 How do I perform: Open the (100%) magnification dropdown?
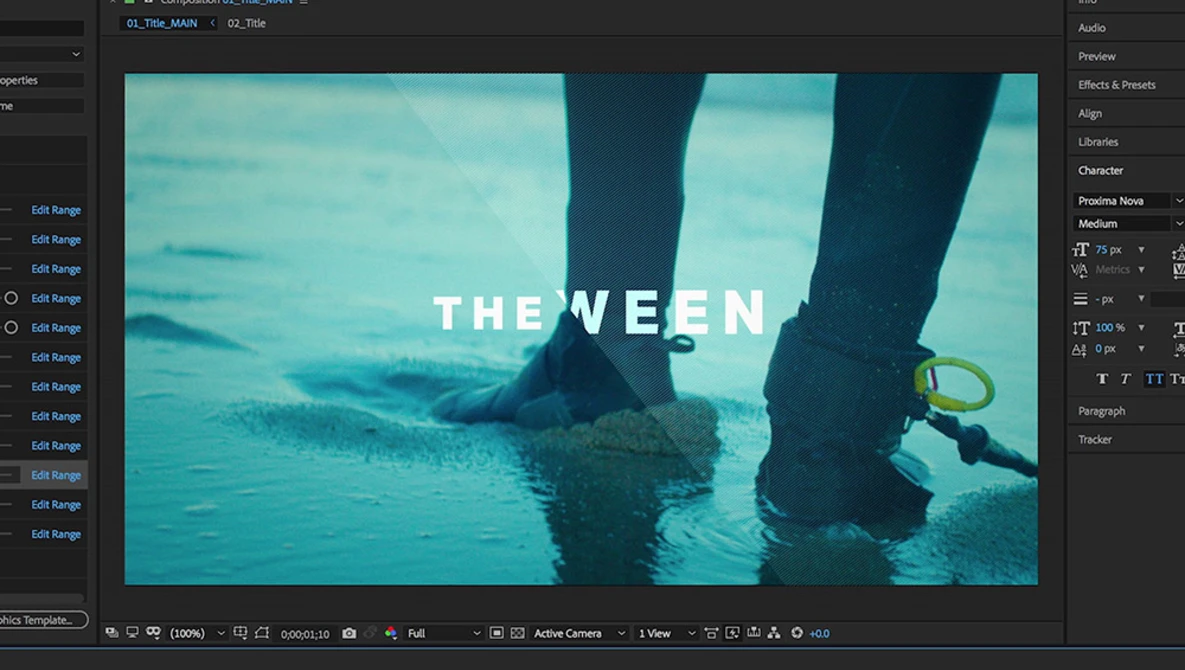tap(196, 634)
